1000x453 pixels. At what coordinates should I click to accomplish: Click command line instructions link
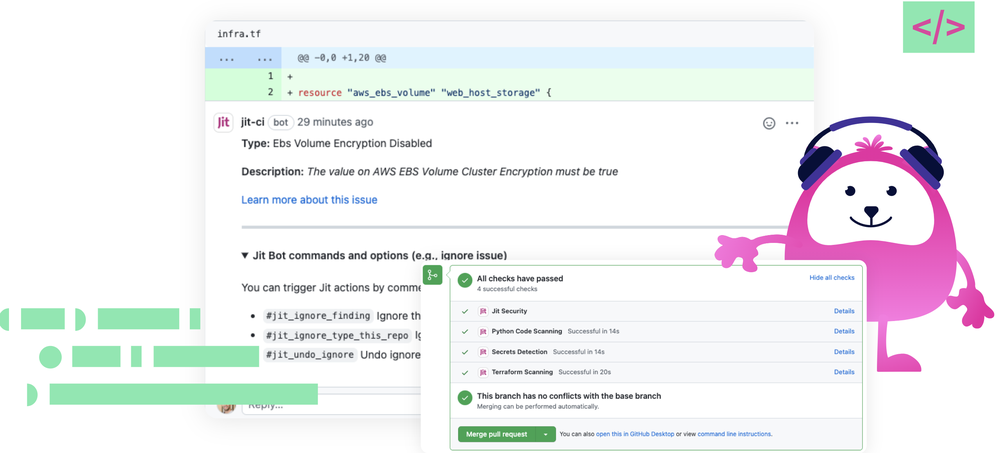tap(734, 434)
